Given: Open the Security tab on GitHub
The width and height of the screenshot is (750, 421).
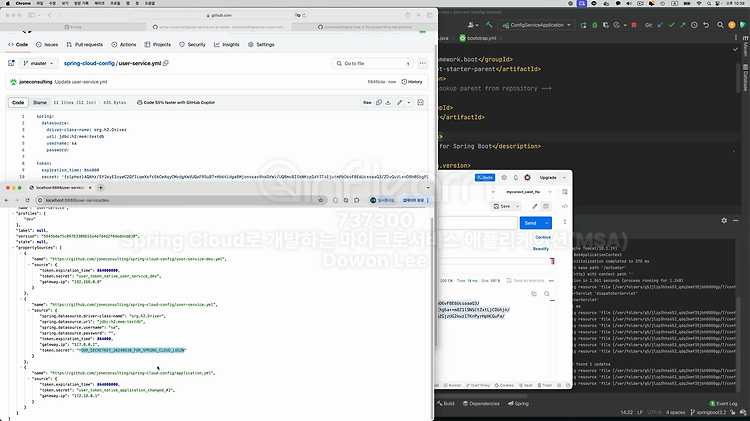Looking at the screenshot, I should point(192,44).
